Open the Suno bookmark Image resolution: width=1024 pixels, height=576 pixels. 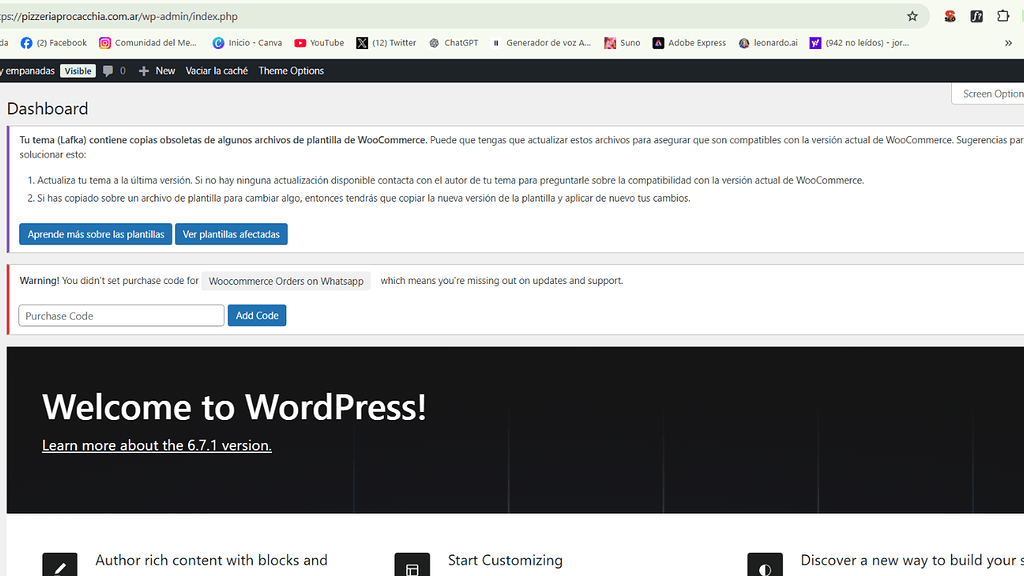[x=622, y=43]
